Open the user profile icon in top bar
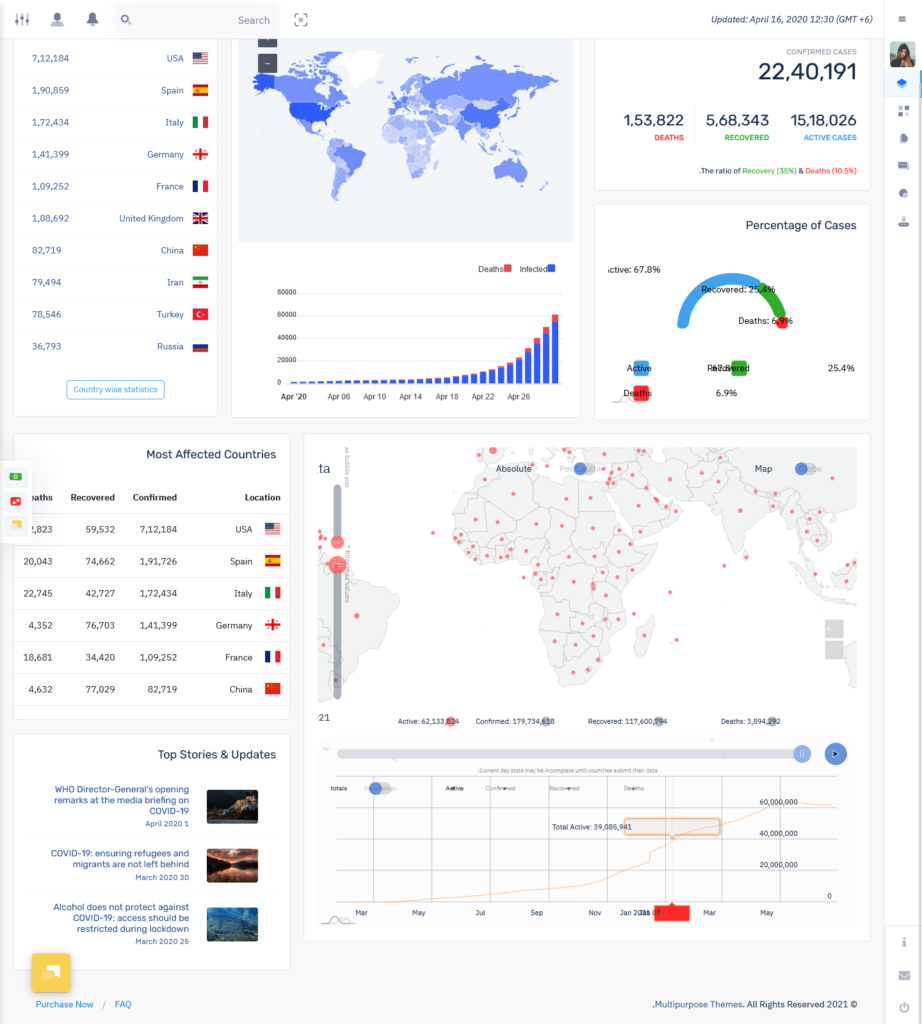 57,20
